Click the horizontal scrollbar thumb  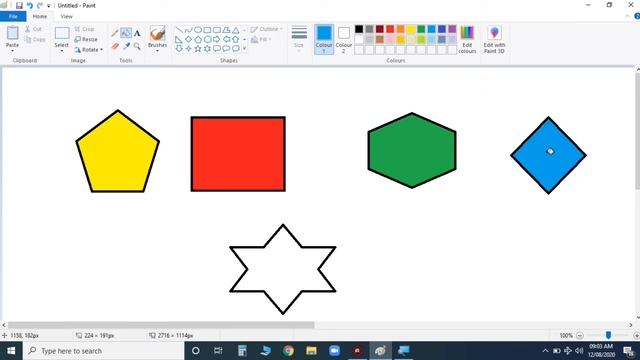click(x=161, y=325)
